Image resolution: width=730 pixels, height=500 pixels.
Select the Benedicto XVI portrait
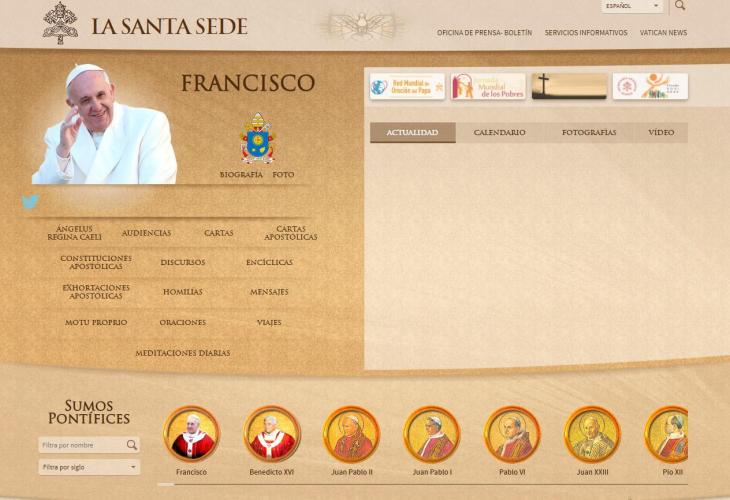click(272, 434)
